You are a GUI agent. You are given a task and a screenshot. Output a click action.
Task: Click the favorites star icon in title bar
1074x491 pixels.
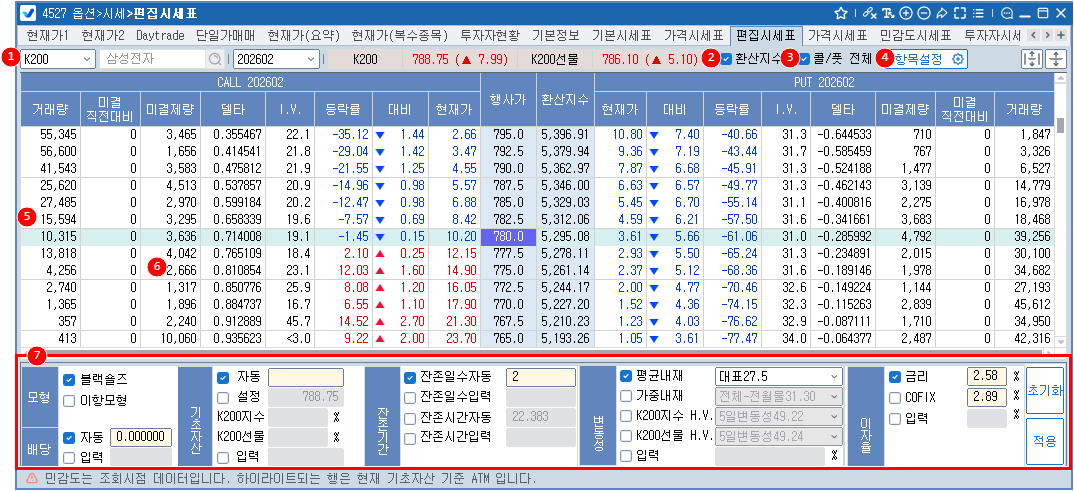point(841,13)
